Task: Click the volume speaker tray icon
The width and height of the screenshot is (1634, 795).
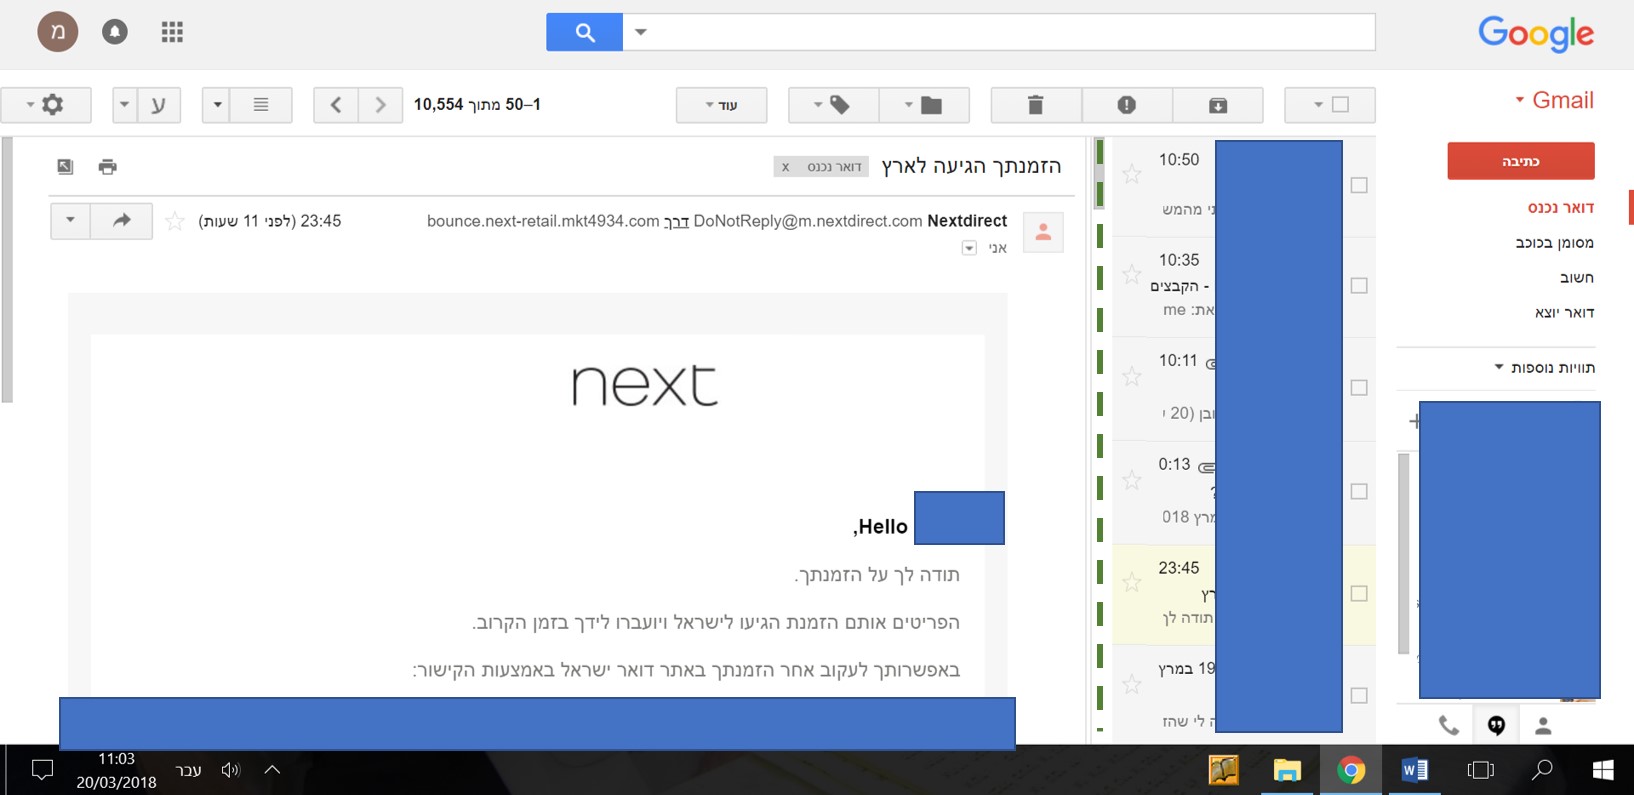Action: click(x=231, y=770)
